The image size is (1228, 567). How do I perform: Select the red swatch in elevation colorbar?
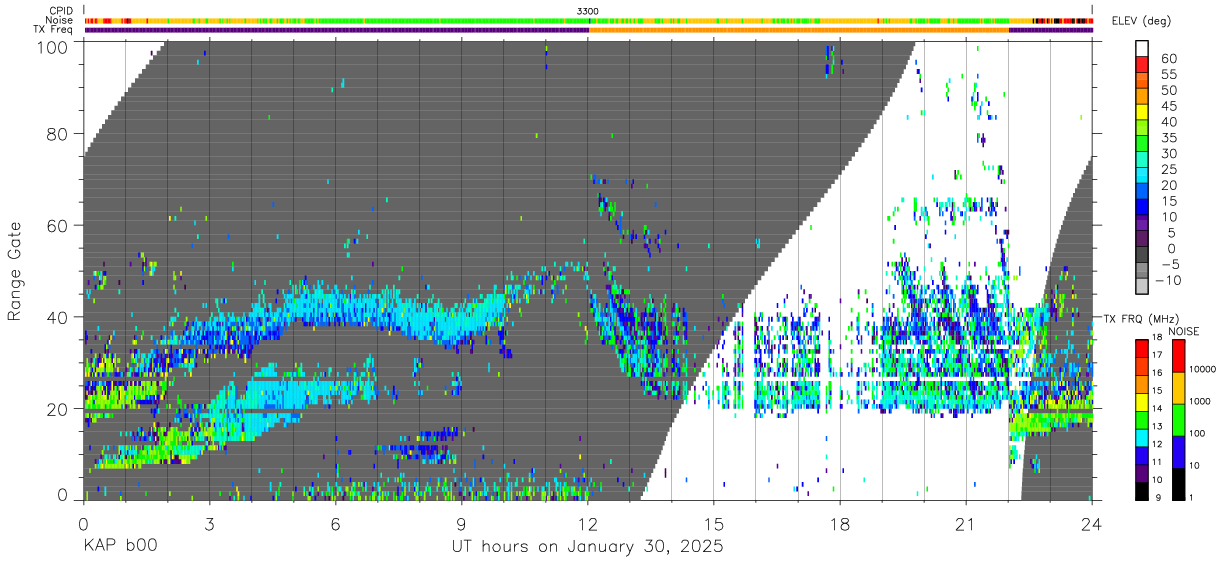pyautogui.click(x=1142, y=65)
